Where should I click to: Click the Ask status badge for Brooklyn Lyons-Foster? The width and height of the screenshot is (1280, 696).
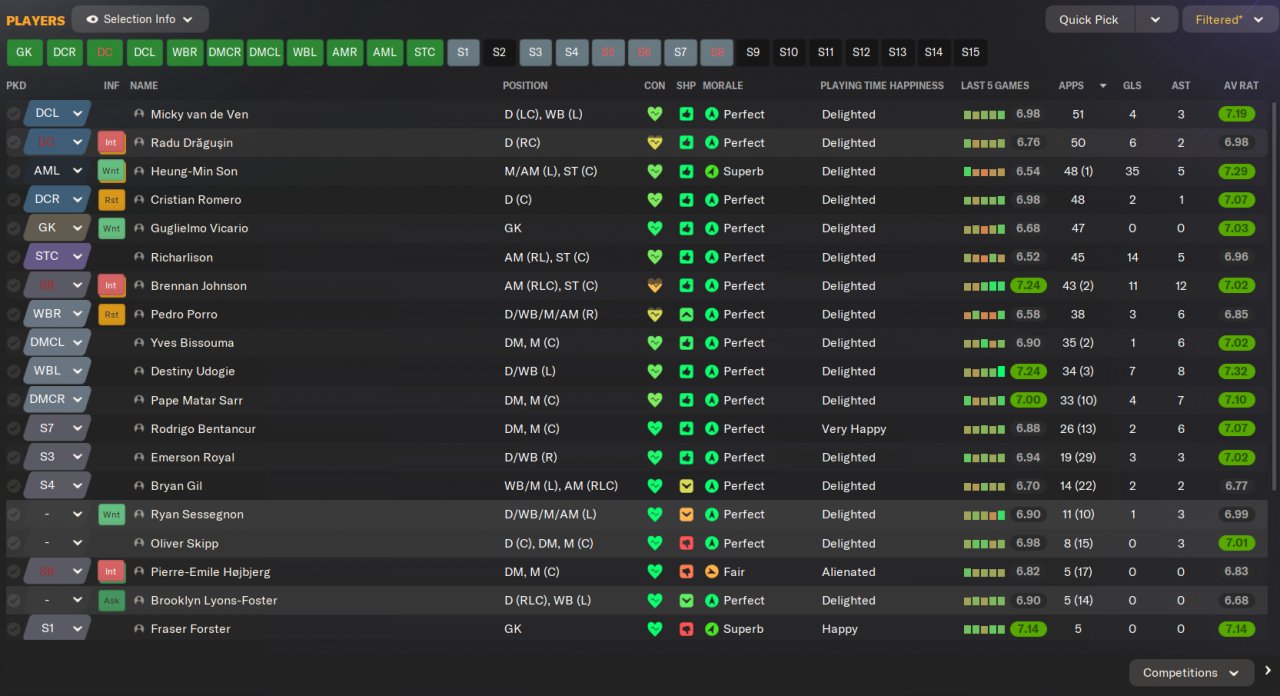[111, 600]
